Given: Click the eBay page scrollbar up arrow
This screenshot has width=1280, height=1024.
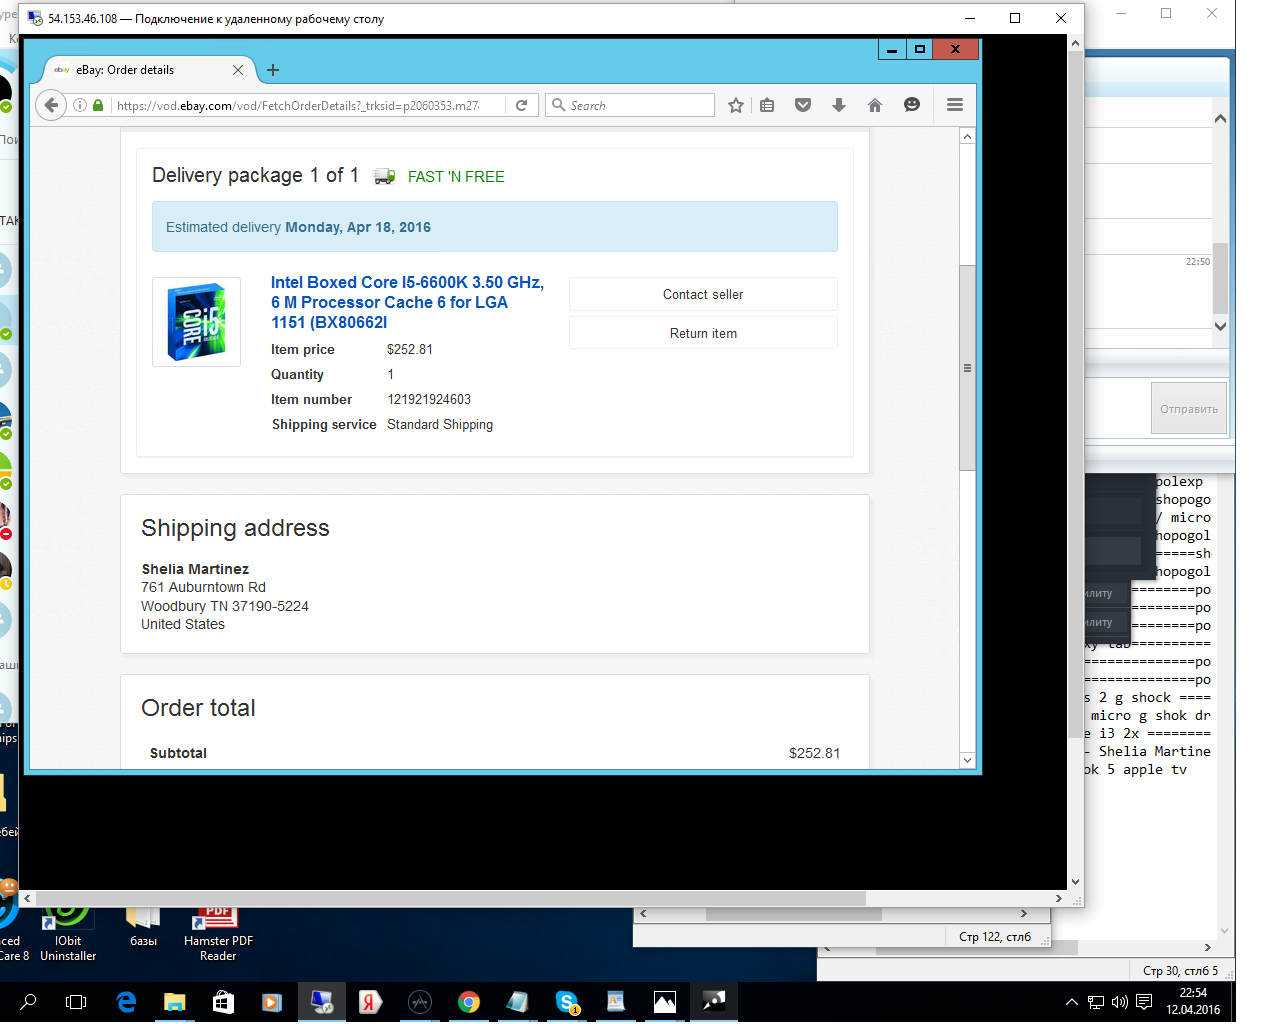Looking at the screenshot, I should [967, 136].
